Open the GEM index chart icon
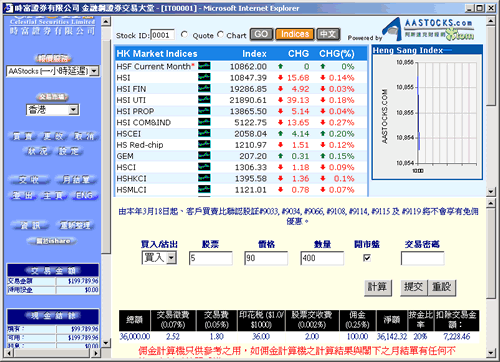Screen dimensions: 500x362 204,155
